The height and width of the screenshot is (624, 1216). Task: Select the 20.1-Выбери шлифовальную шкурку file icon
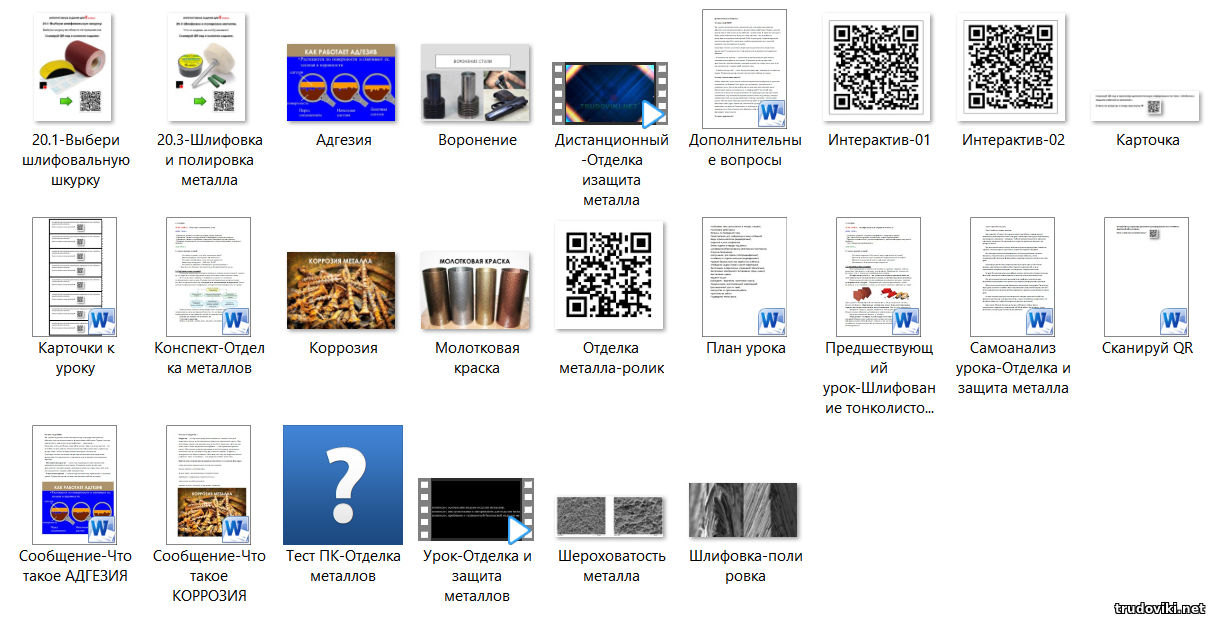[x=75, y=69]
